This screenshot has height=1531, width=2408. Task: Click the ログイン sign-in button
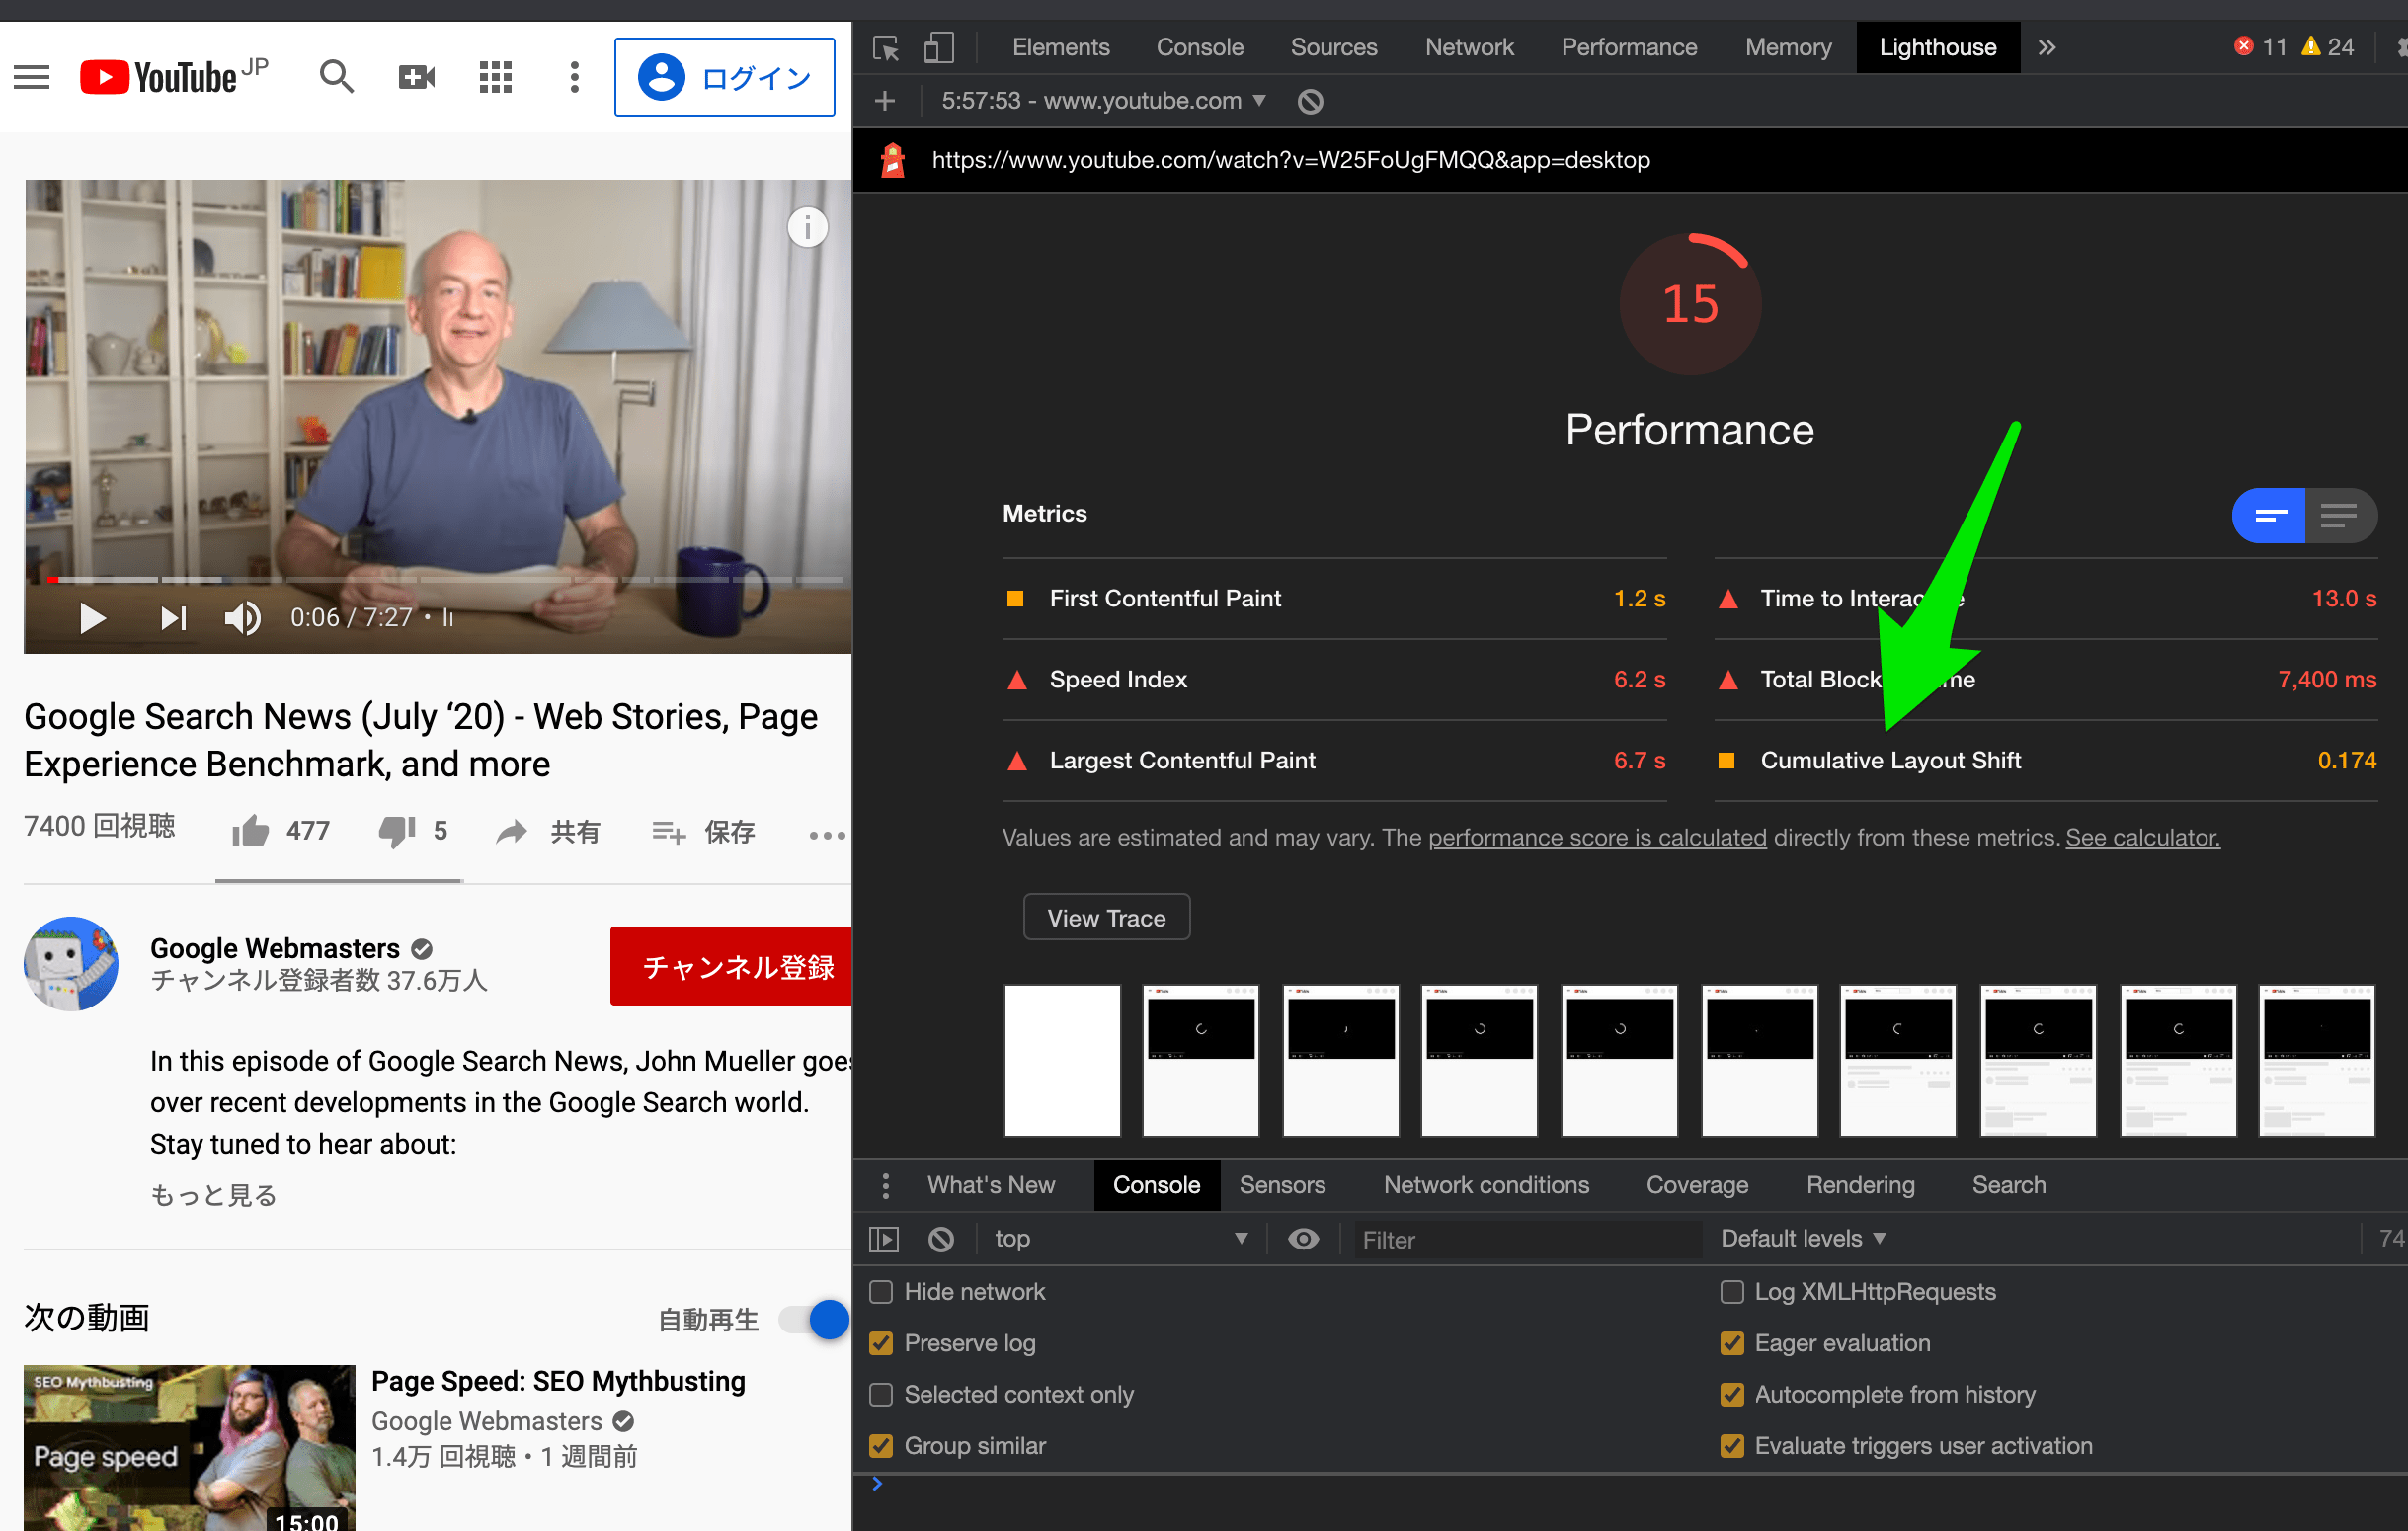pyautogui.click(x=725, y=77)
